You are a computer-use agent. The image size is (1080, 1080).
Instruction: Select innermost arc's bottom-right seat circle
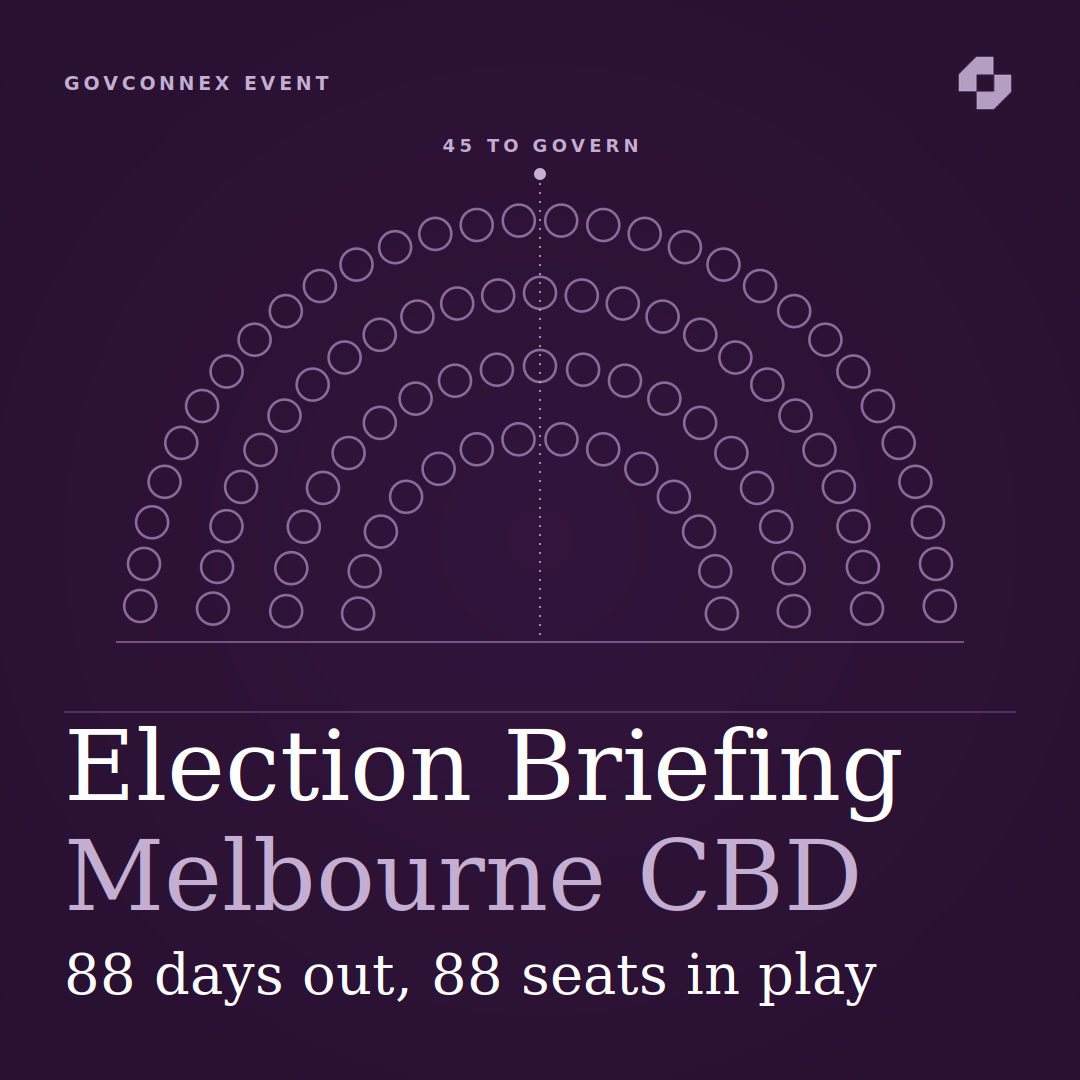tap(722, 613)
